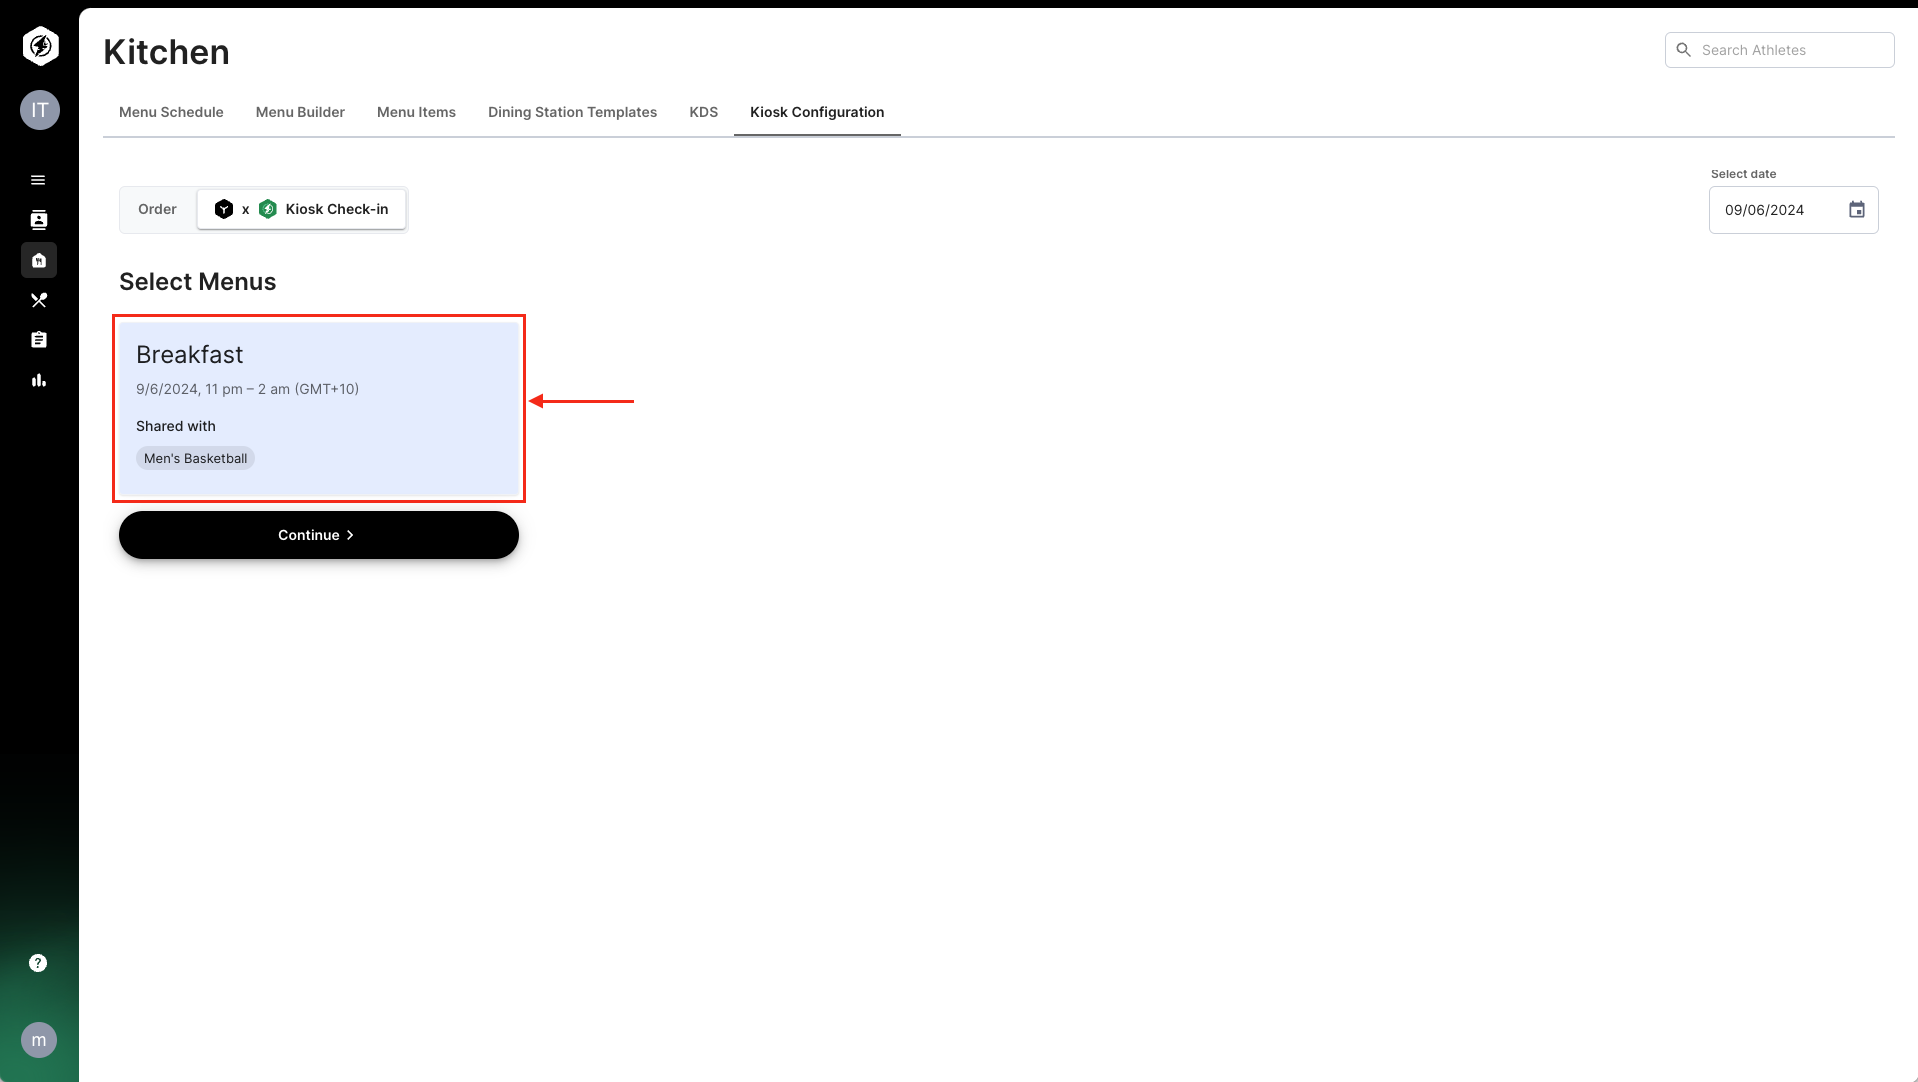Open the Dining Station Templates tab
The width and height of the screenshot is (1918, 1082).
coord(572,112)
